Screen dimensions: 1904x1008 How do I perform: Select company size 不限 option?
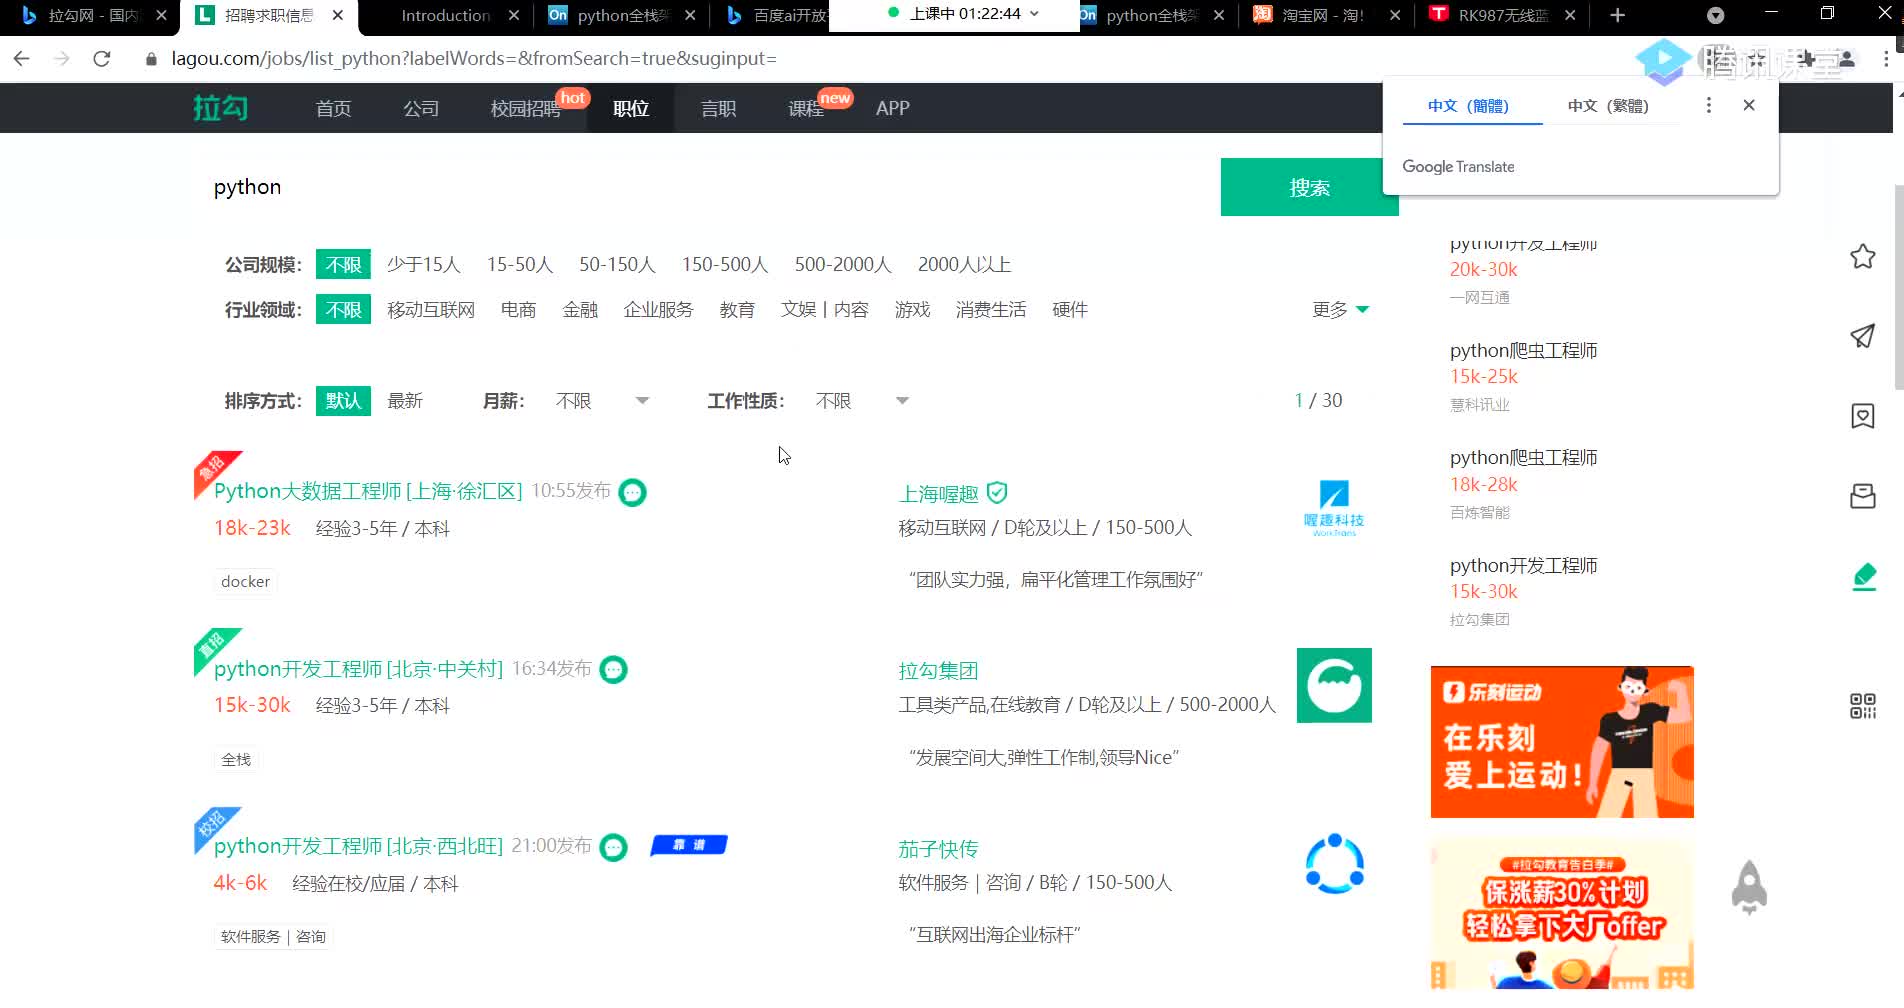click(x=343, y=264)
